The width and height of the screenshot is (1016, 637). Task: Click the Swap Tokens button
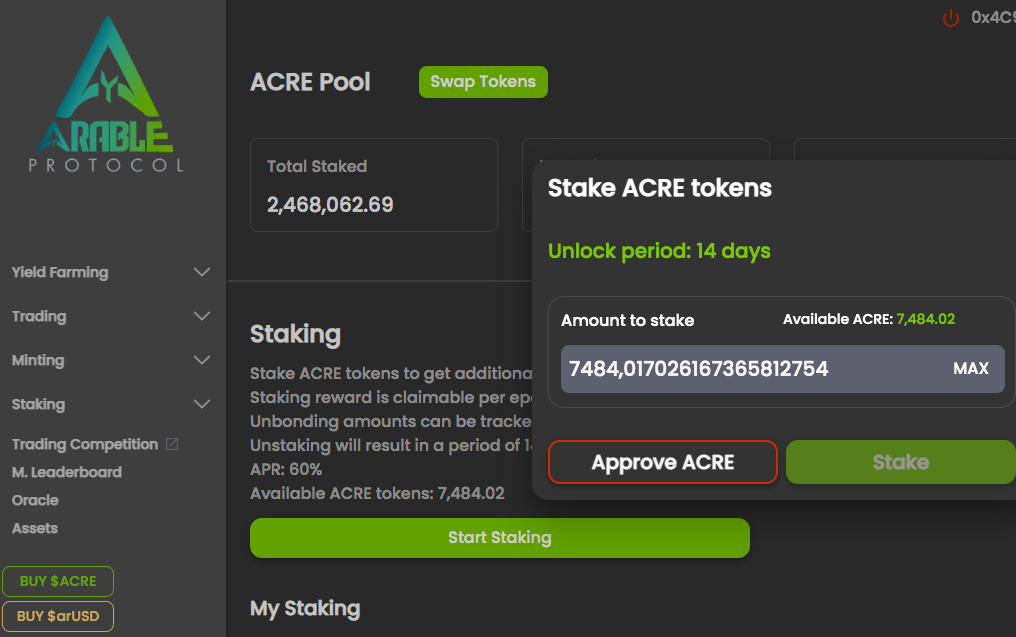[483, 82]
